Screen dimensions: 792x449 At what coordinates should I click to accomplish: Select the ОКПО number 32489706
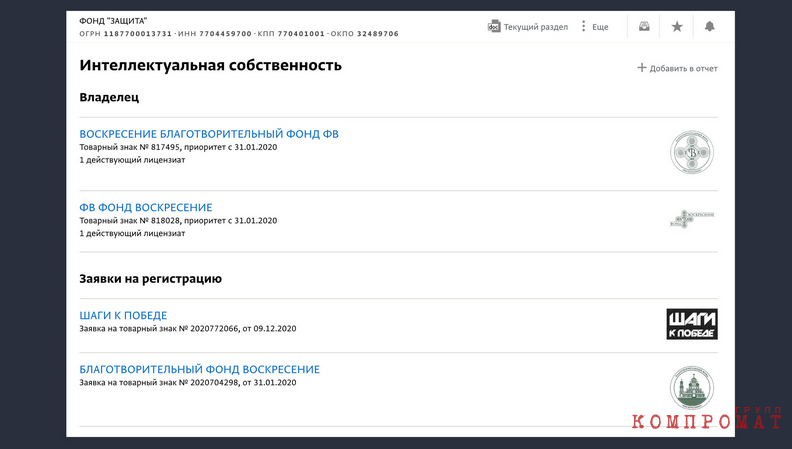click(x=378, y=34)
